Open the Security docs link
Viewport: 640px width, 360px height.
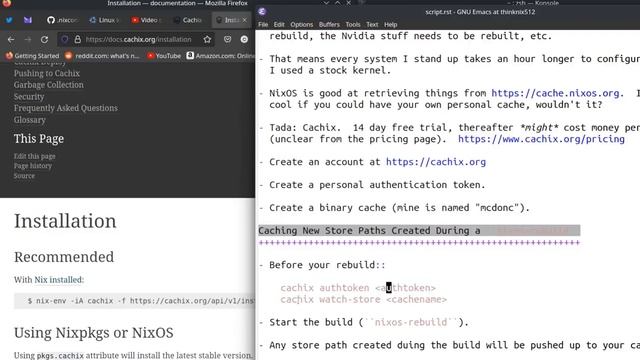tap(29, 97)
